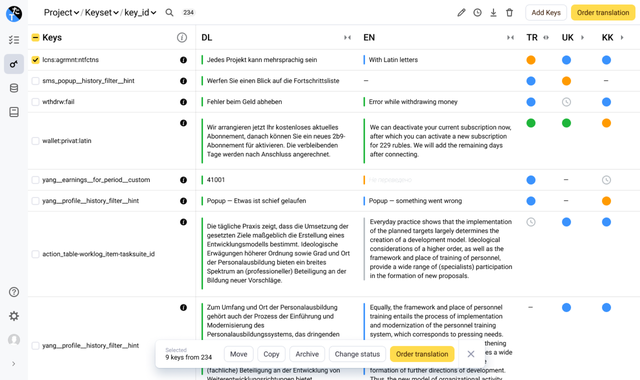Click EN cell 'With Latin letters'
The height and width of the screenshot is (380, 640).
[393, 60]
